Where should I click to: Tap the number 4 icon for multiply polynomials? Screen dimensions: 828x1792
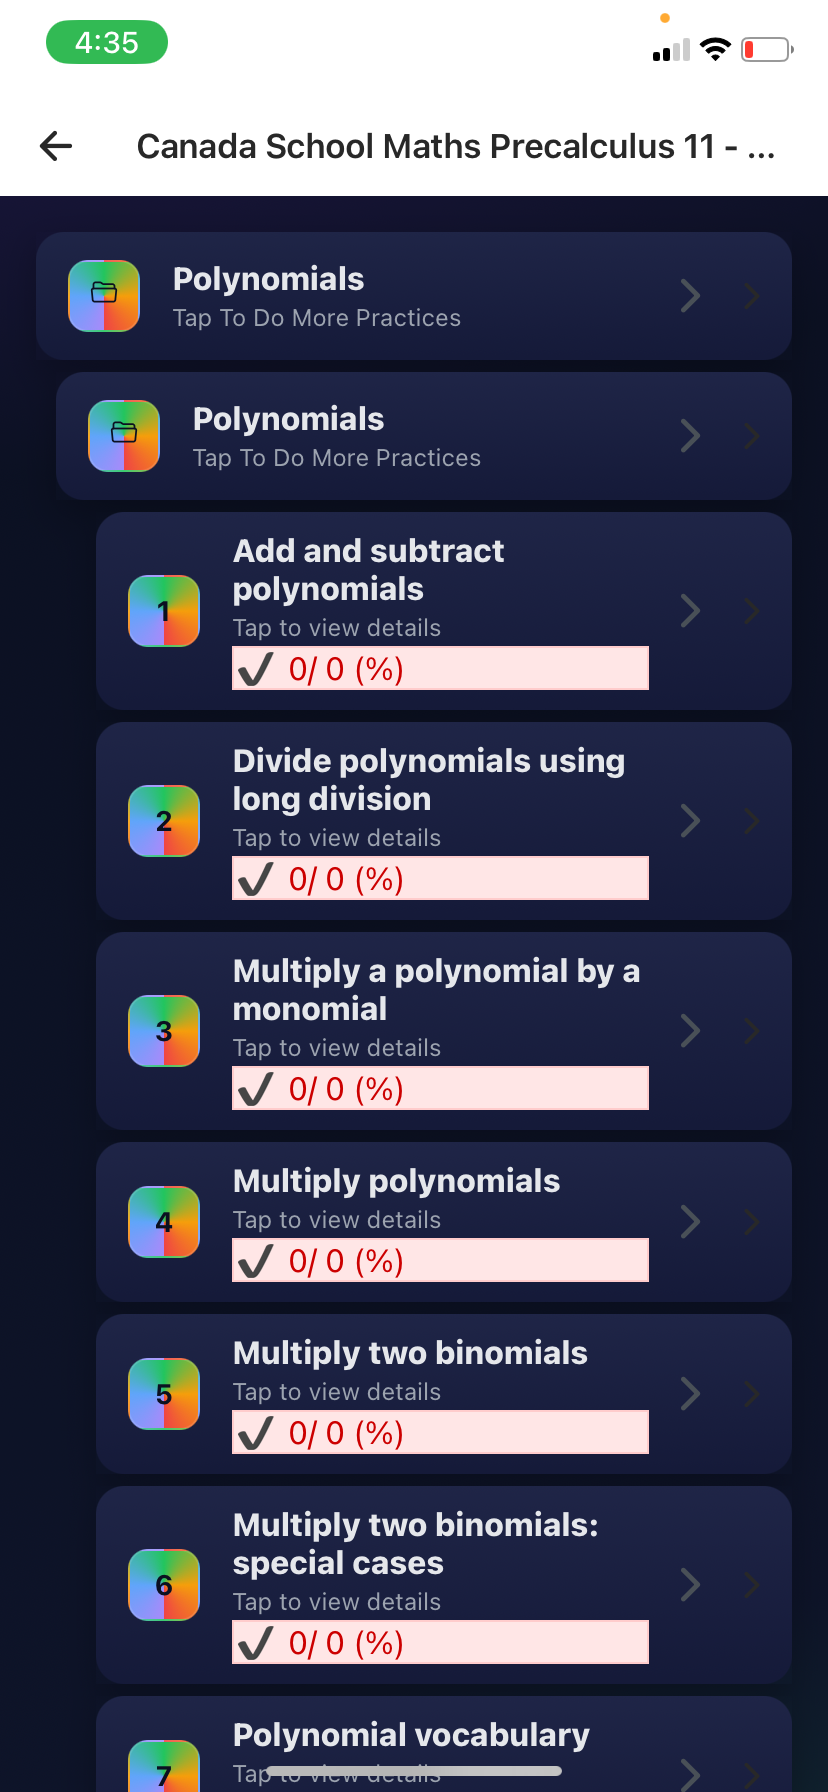coord(164,1221)
